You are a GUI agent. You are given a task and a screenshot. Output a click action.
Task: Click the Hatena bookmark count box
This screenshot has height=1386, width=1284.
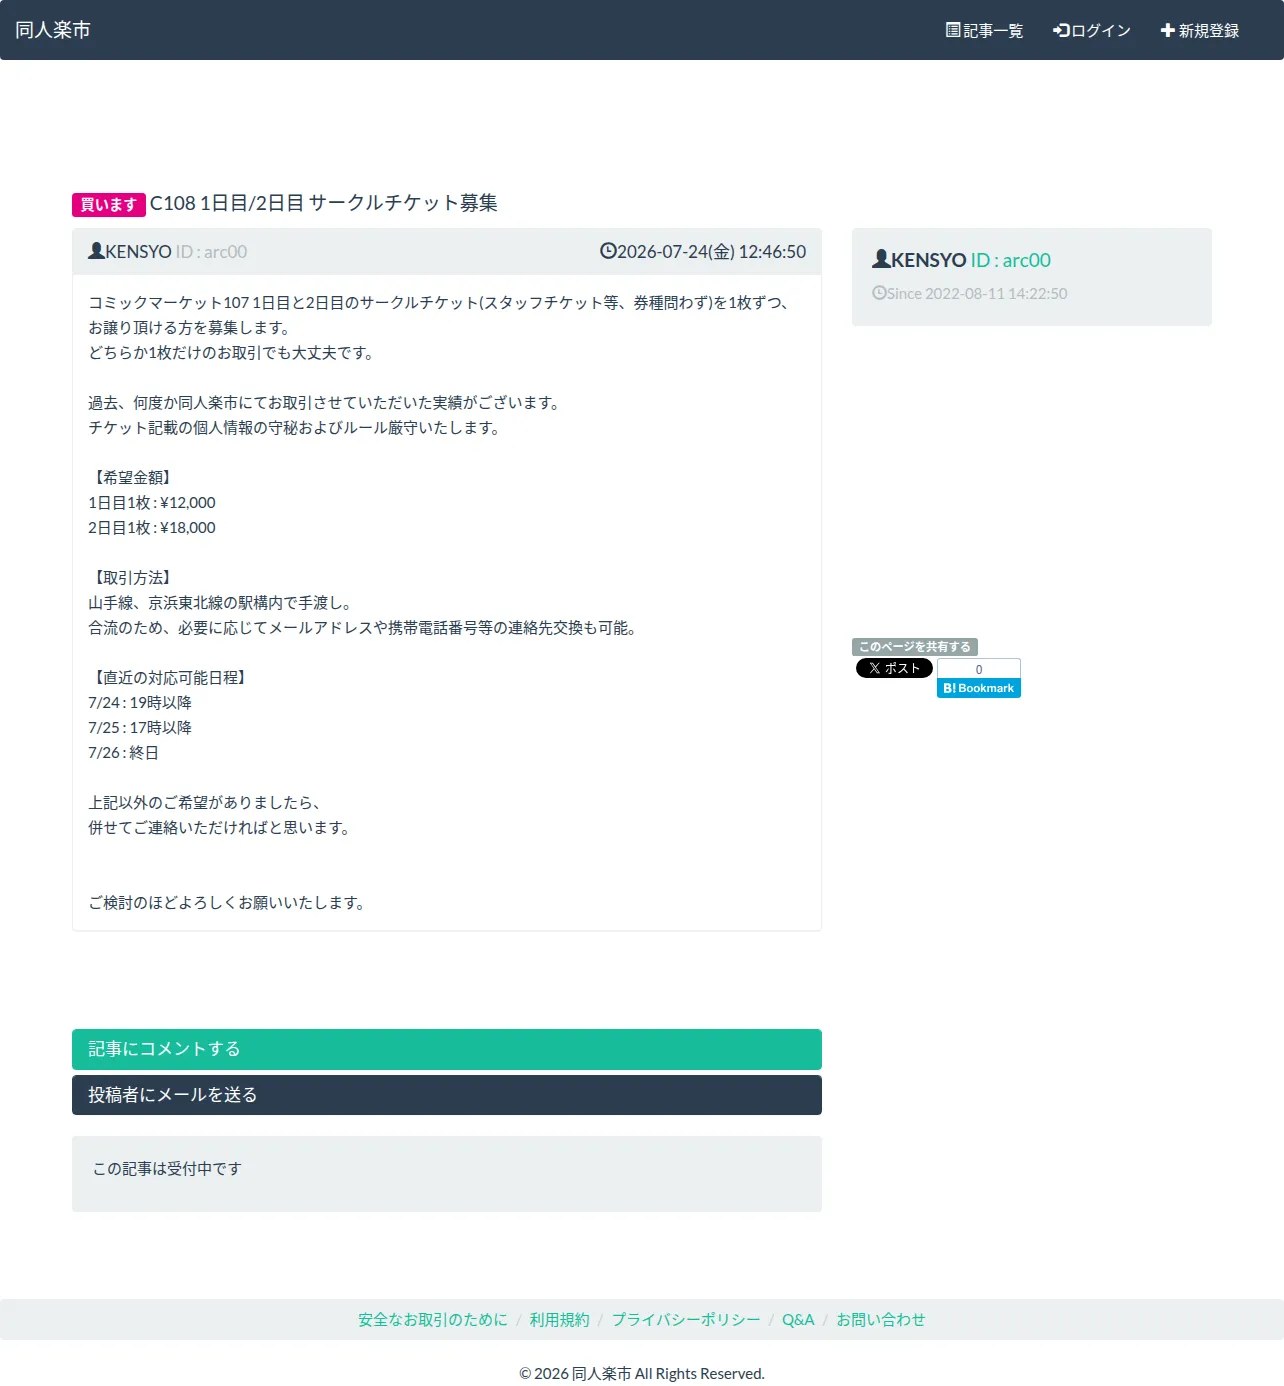[979, 669]
